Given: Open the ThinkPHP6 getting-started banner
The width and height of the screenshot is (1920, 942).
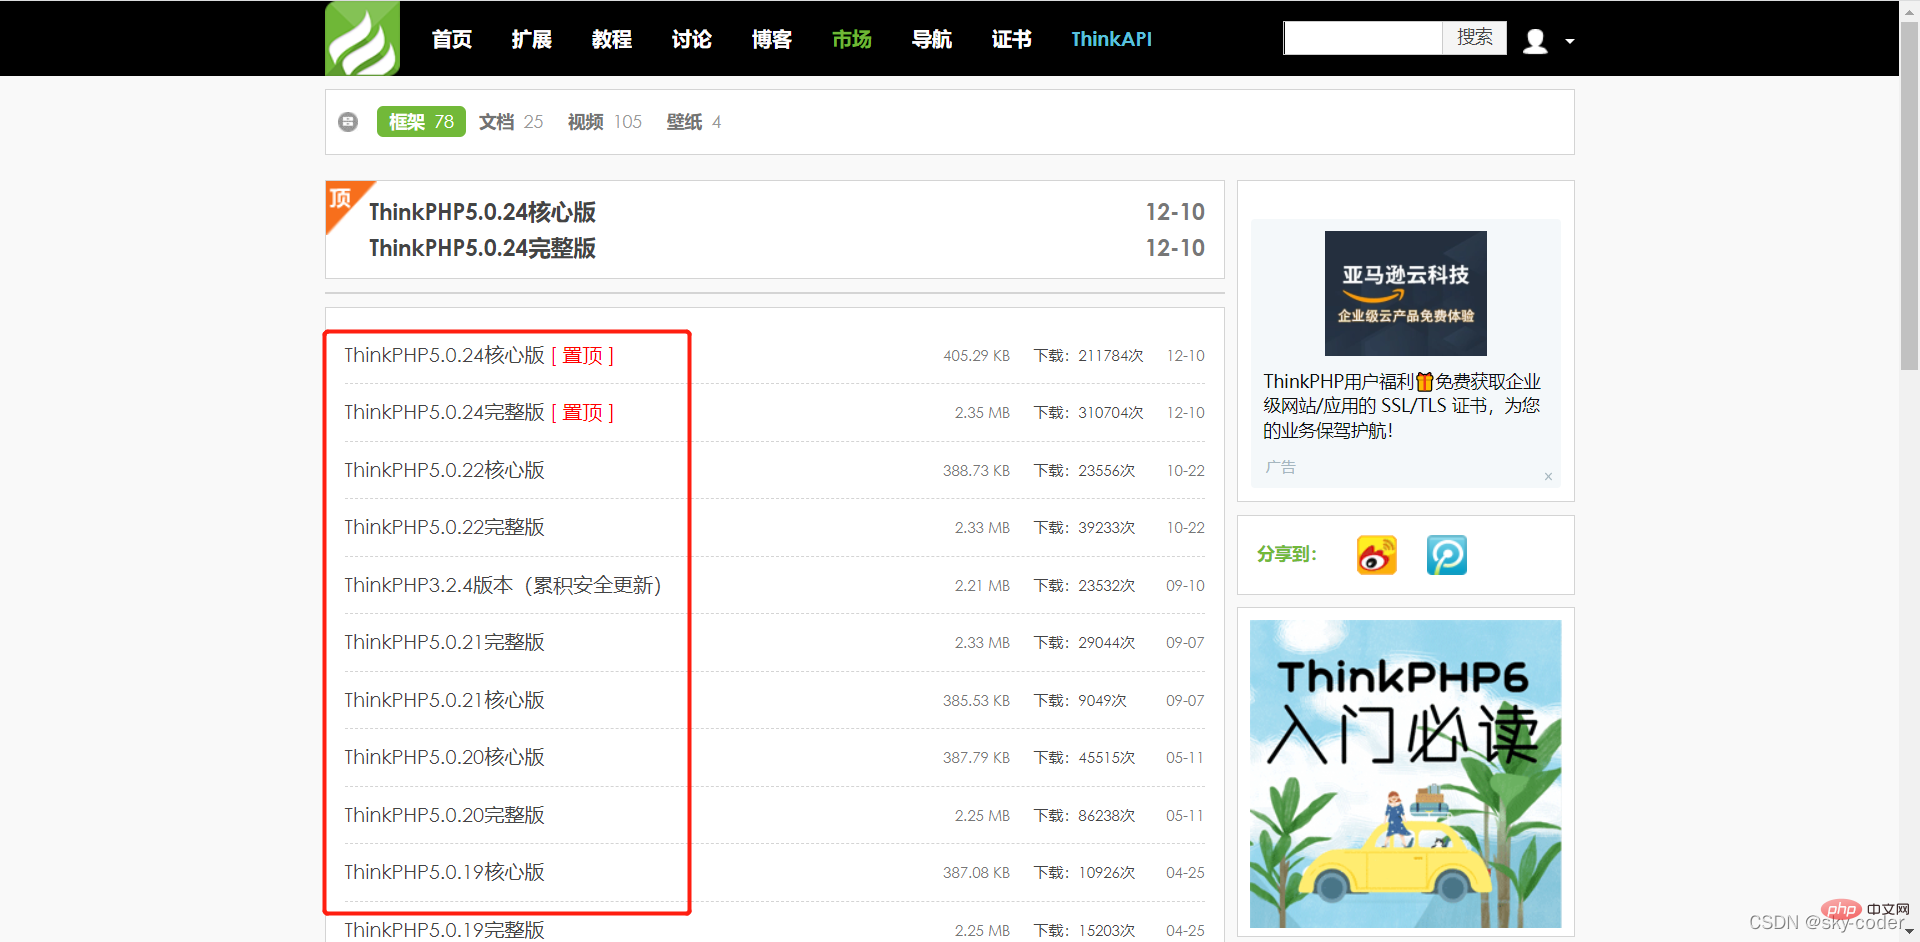Looking at the screenshot, I should 1405,773.
